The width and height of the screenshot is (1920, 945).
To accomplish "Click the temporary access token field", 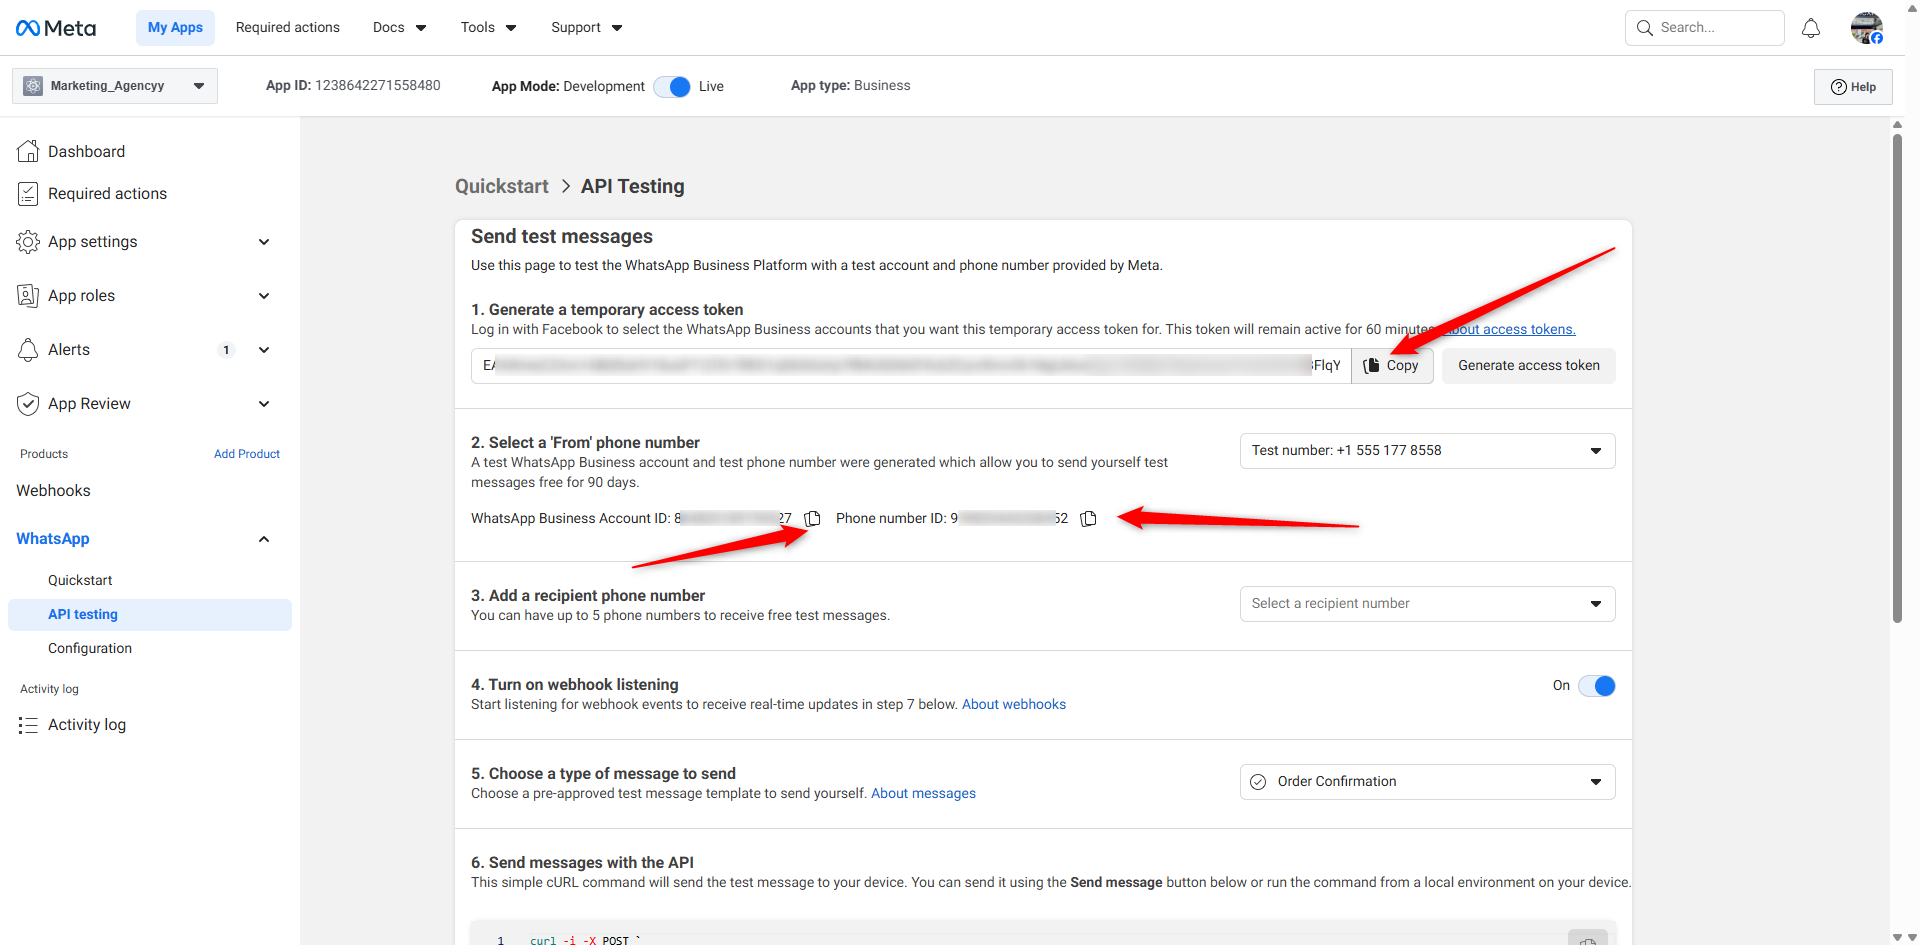I will (911, 366).
